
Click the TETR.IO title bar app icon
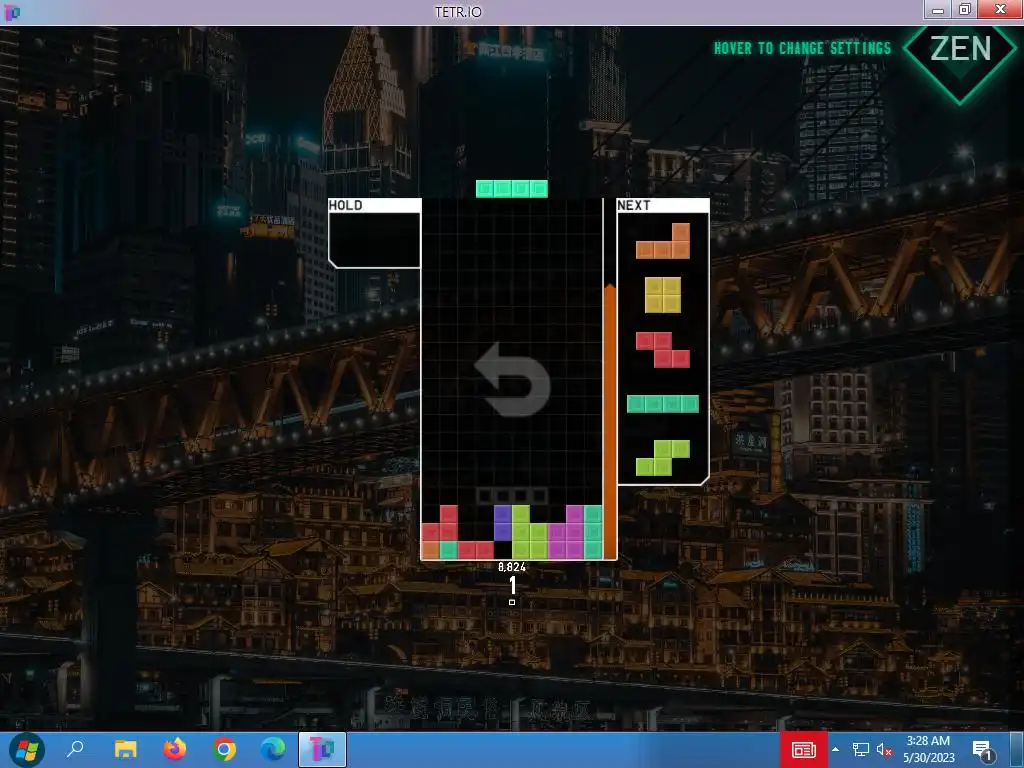[12, 12]
